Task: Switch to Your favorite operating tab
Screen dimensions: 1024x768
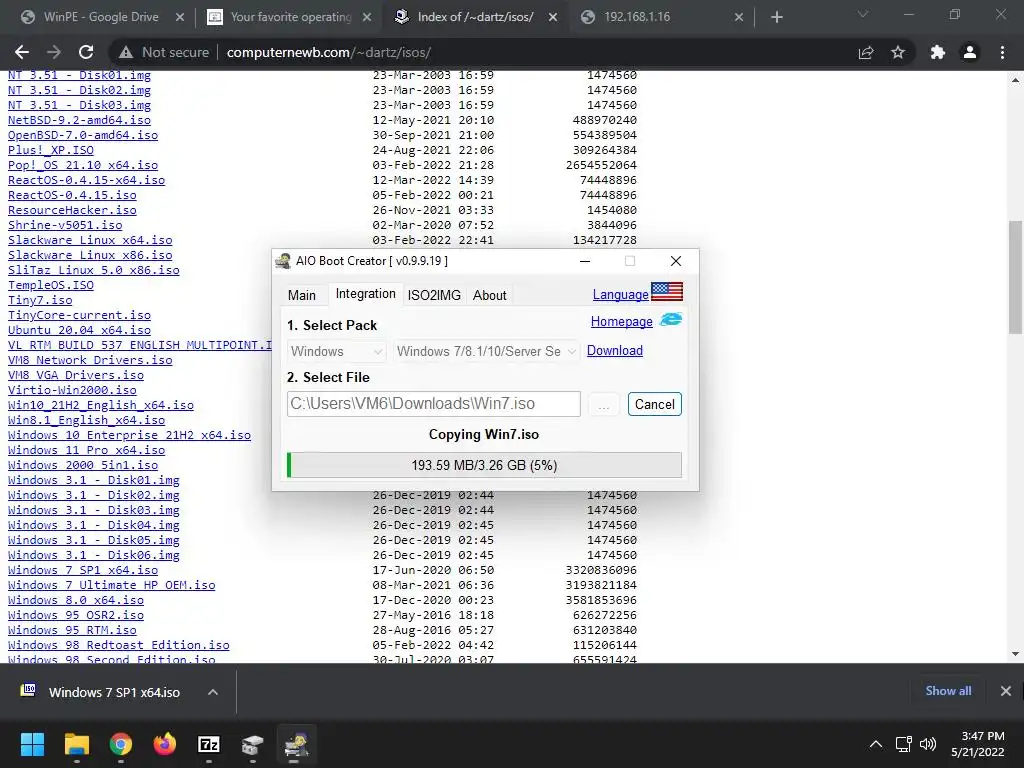Action: [x=291, y=17]
